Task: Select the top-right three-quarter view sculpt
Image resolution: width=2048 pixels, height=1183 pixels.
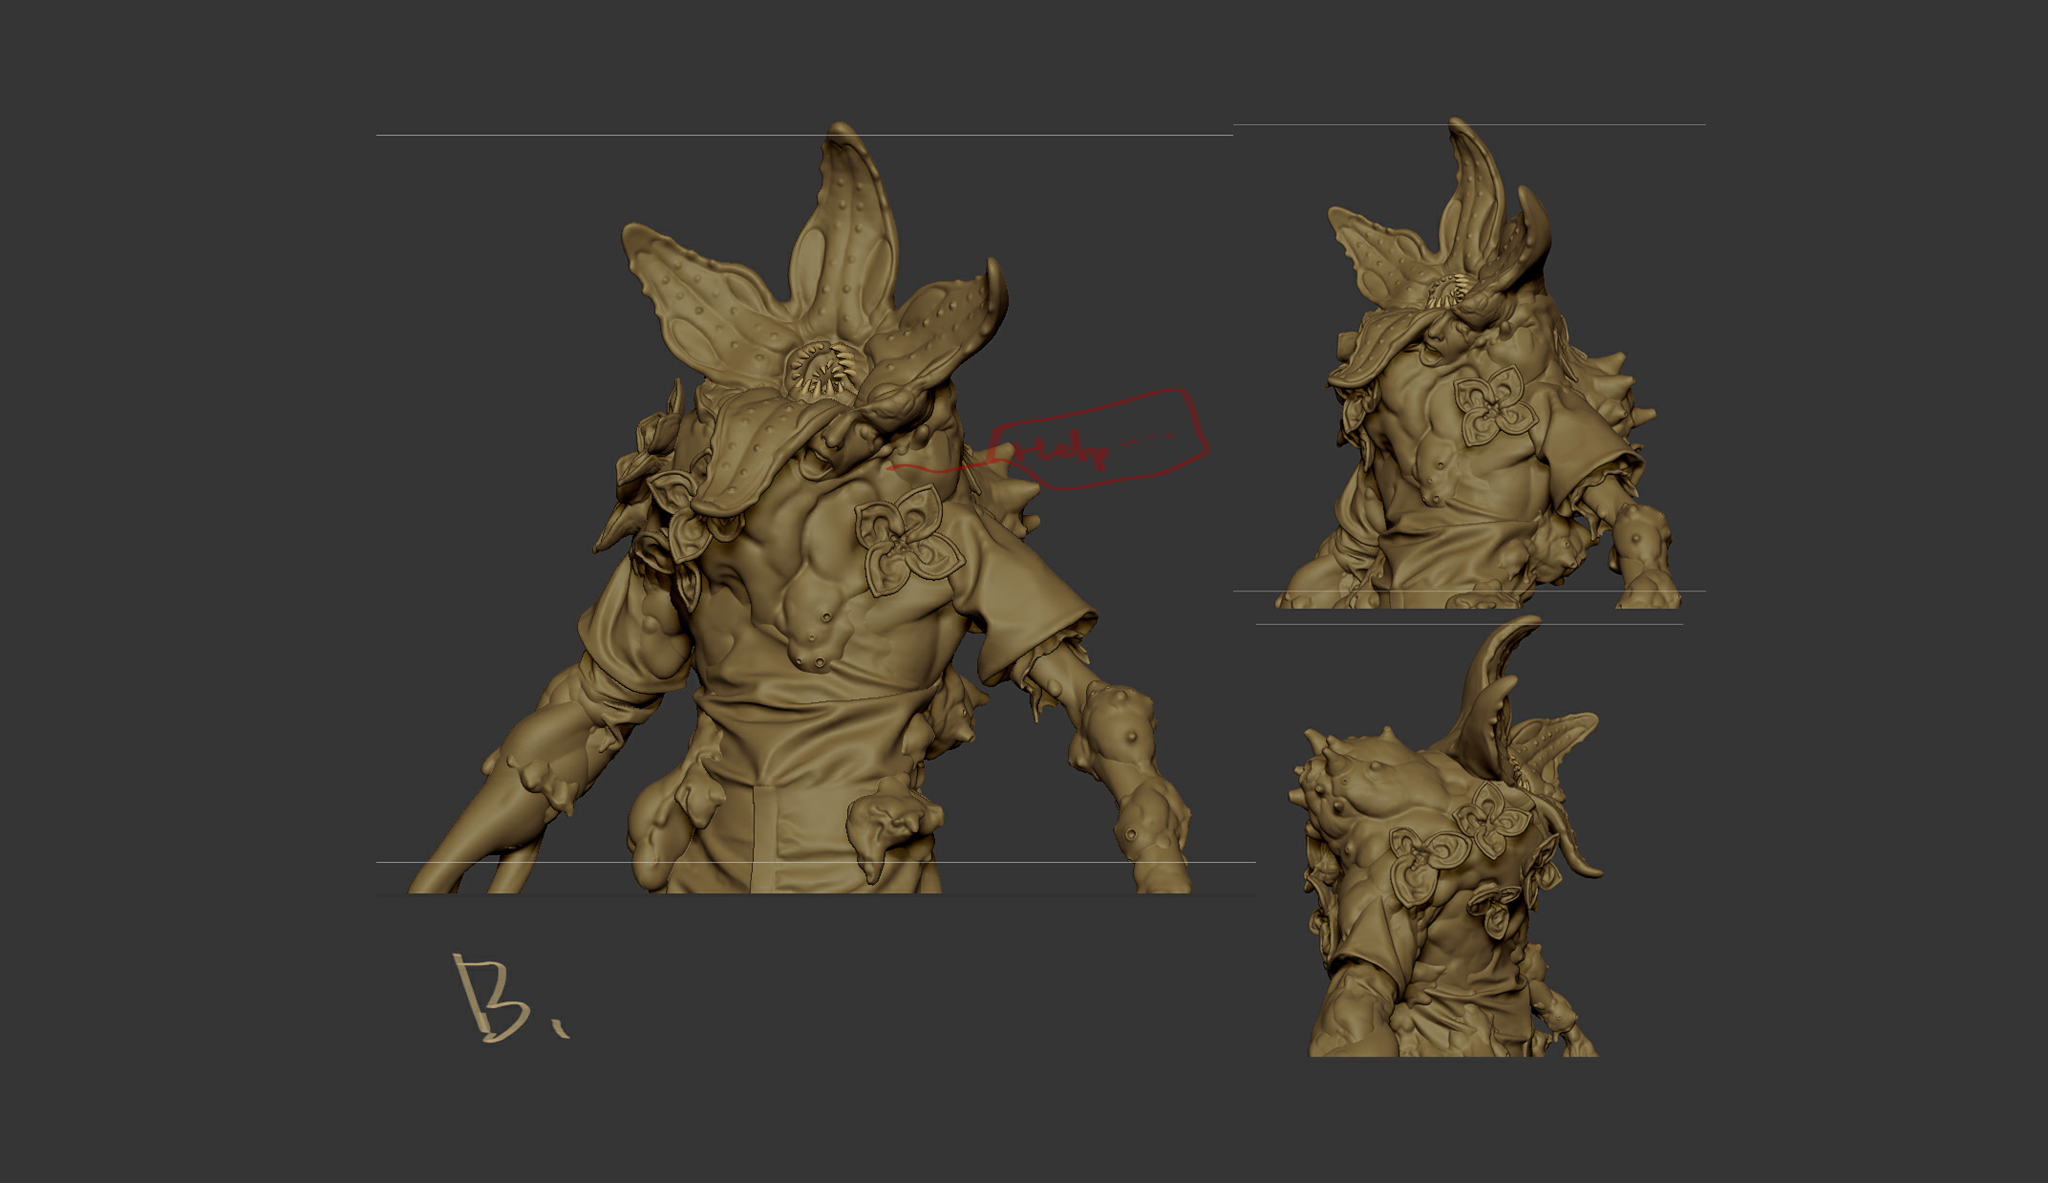Action: pyautogui.click(x=1478, y=364)
